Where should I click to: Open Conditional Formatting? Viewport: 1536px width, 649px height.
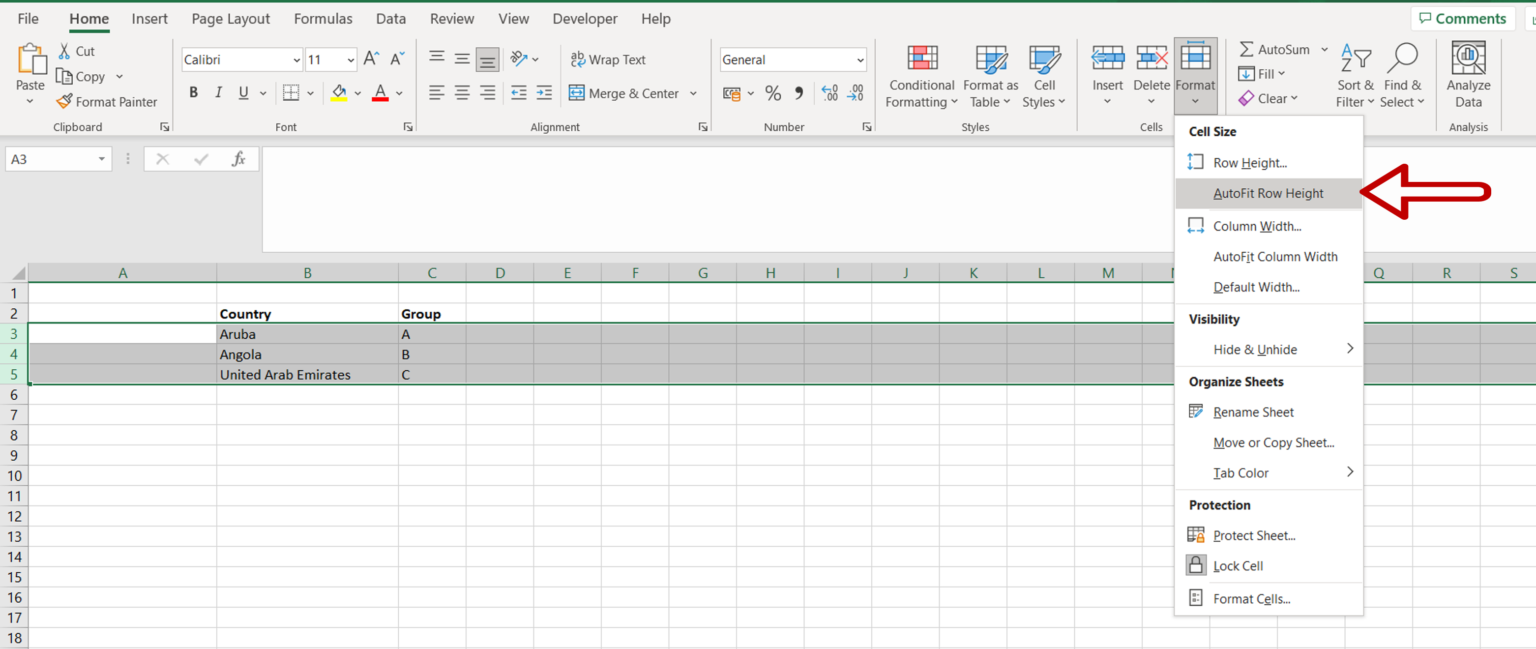(921, 75)
